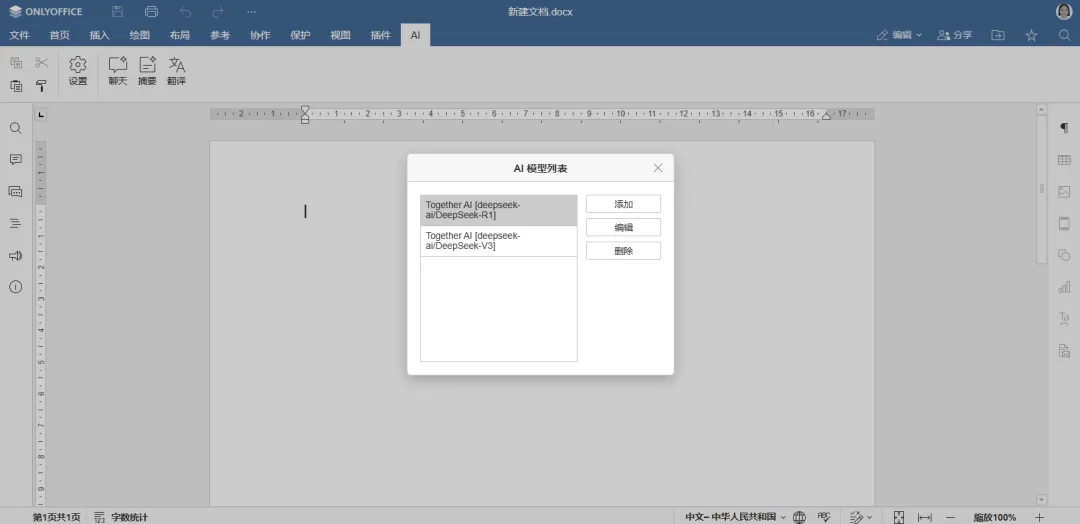The height and width of the screenshot is (524, 1080).
Task: Mark document as favorite with star icon
Action: 1031,35
